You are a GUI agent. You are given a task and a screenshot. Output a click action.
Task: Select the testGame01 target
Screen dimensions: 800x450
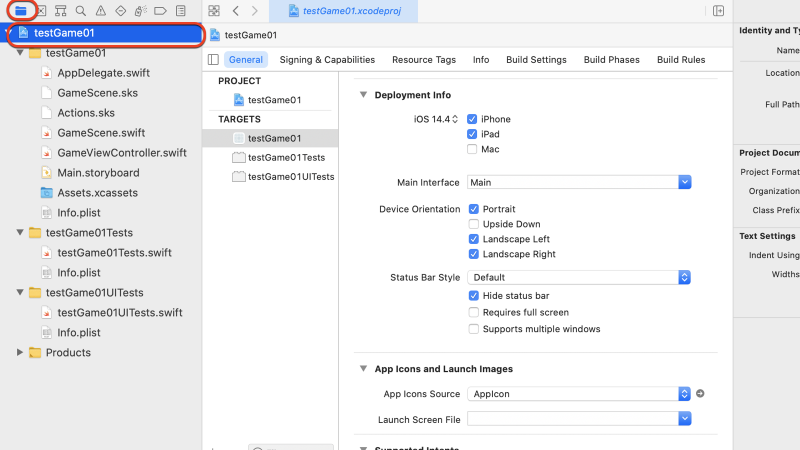pos(270,138)
